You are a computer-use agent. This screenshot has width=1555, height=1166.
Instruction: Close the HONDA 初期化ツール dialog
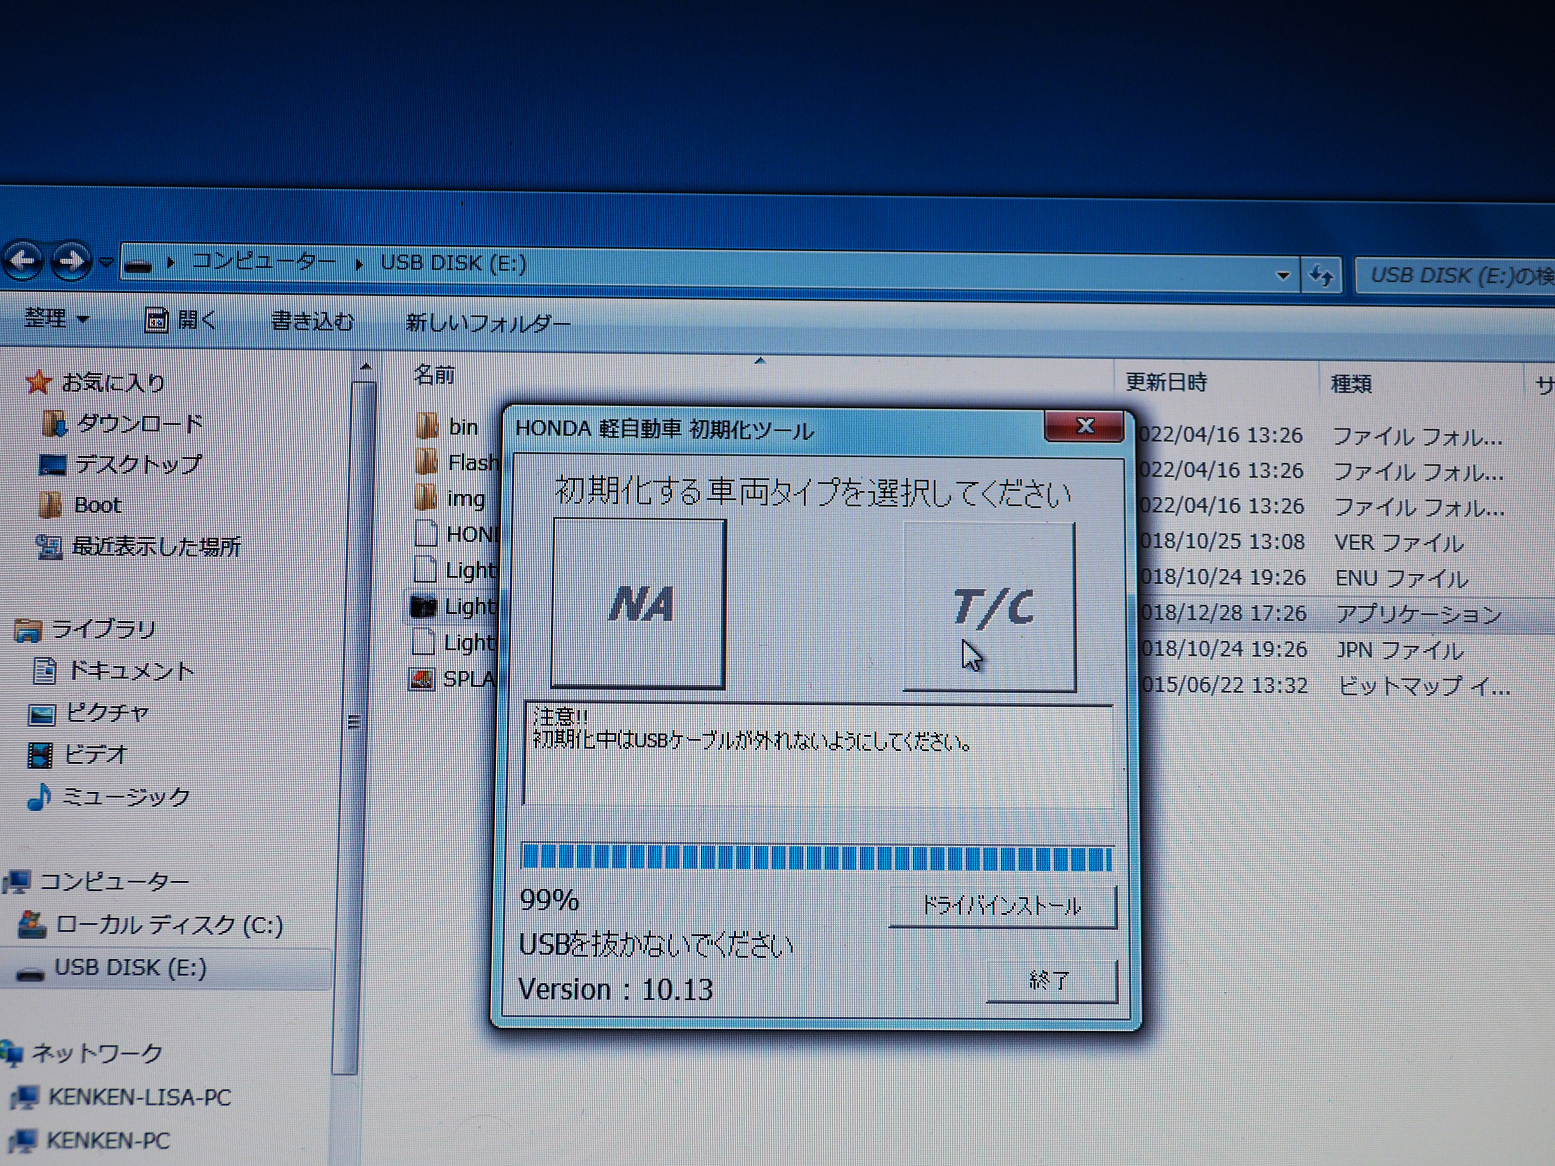click(x=1085, y=426)
